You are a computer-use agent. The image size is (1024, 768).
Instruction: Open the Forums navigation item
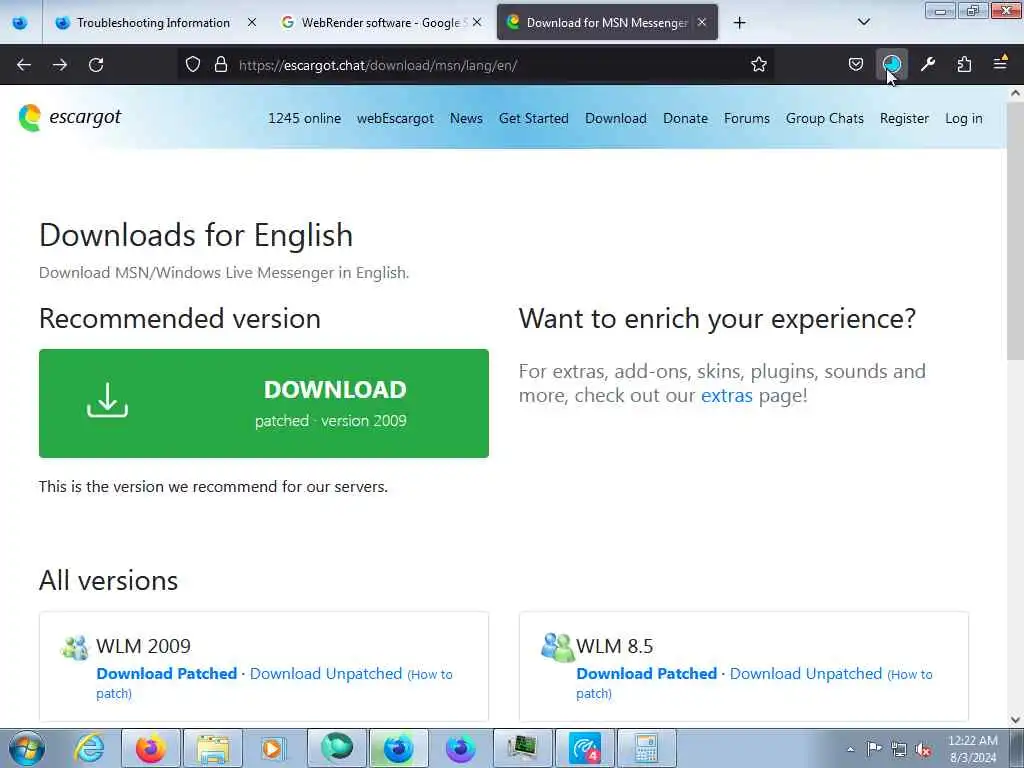tap(746, 119)
